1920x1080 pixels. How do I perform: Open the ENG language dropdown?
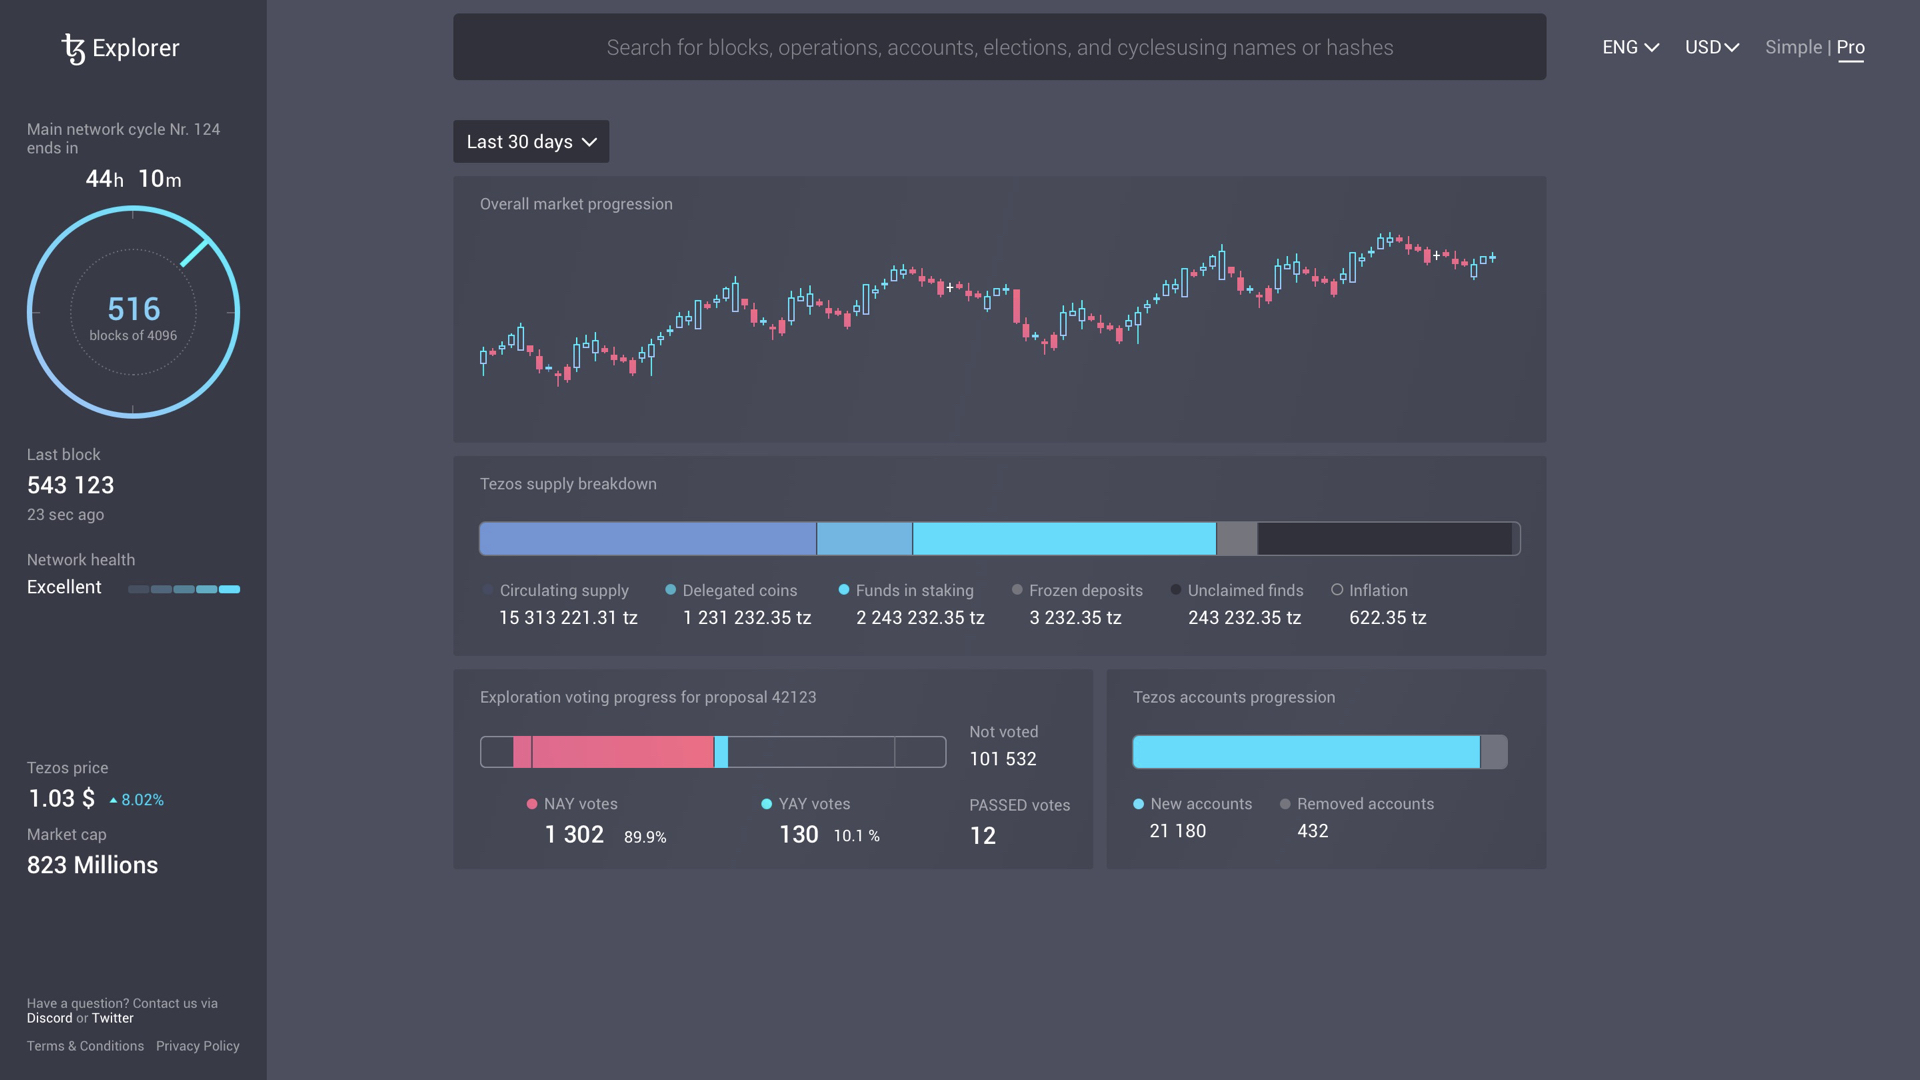(x=1629, y=47)
